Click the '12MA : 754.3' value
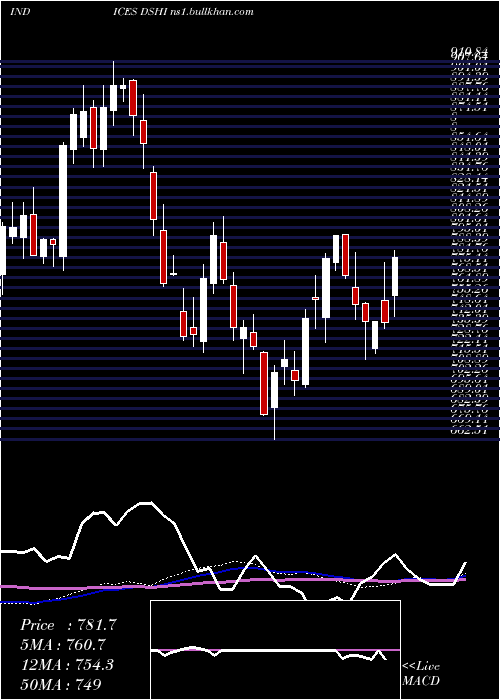This screenshot has height=700, width=500. pyautogui.click(x=67, y=665)
